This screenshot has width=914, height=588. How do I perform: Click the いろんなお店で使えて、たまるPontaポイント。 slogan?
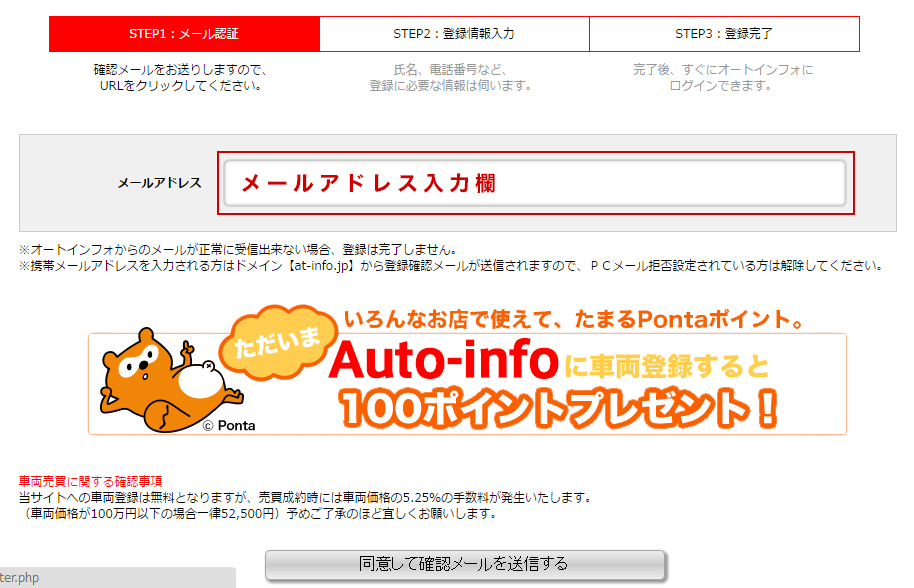pos(574,319)
